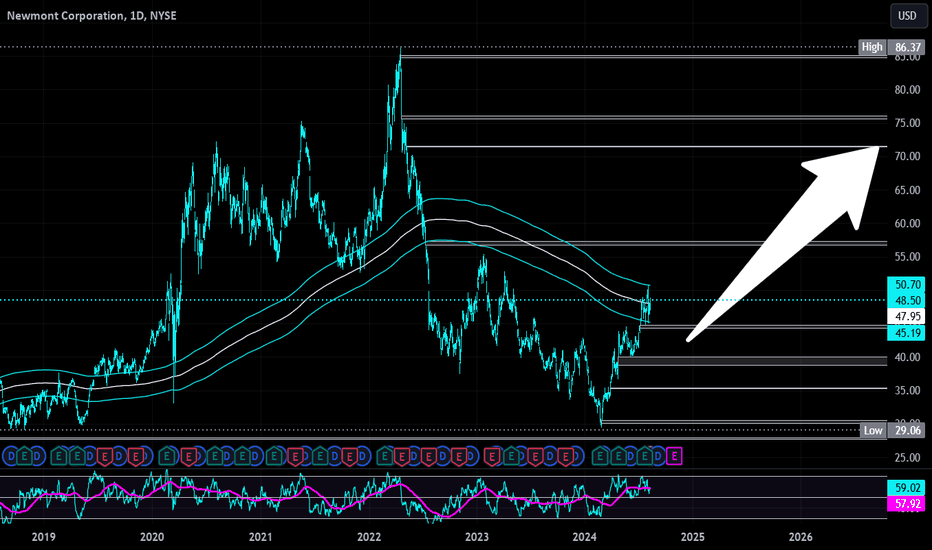
Task: Click the 25.00 price axis label
Action: 908,458
